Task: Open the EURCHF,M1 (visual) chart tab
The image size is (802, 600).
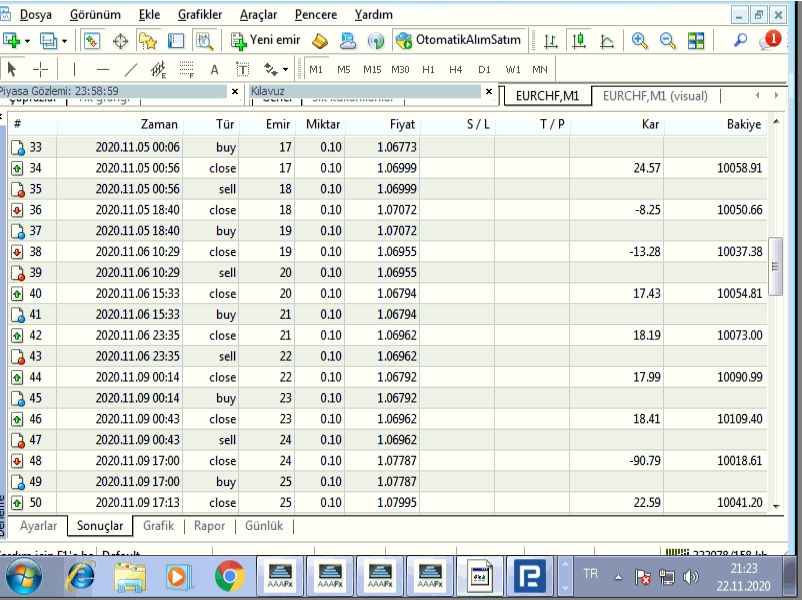Action: (x=655, y=96)
